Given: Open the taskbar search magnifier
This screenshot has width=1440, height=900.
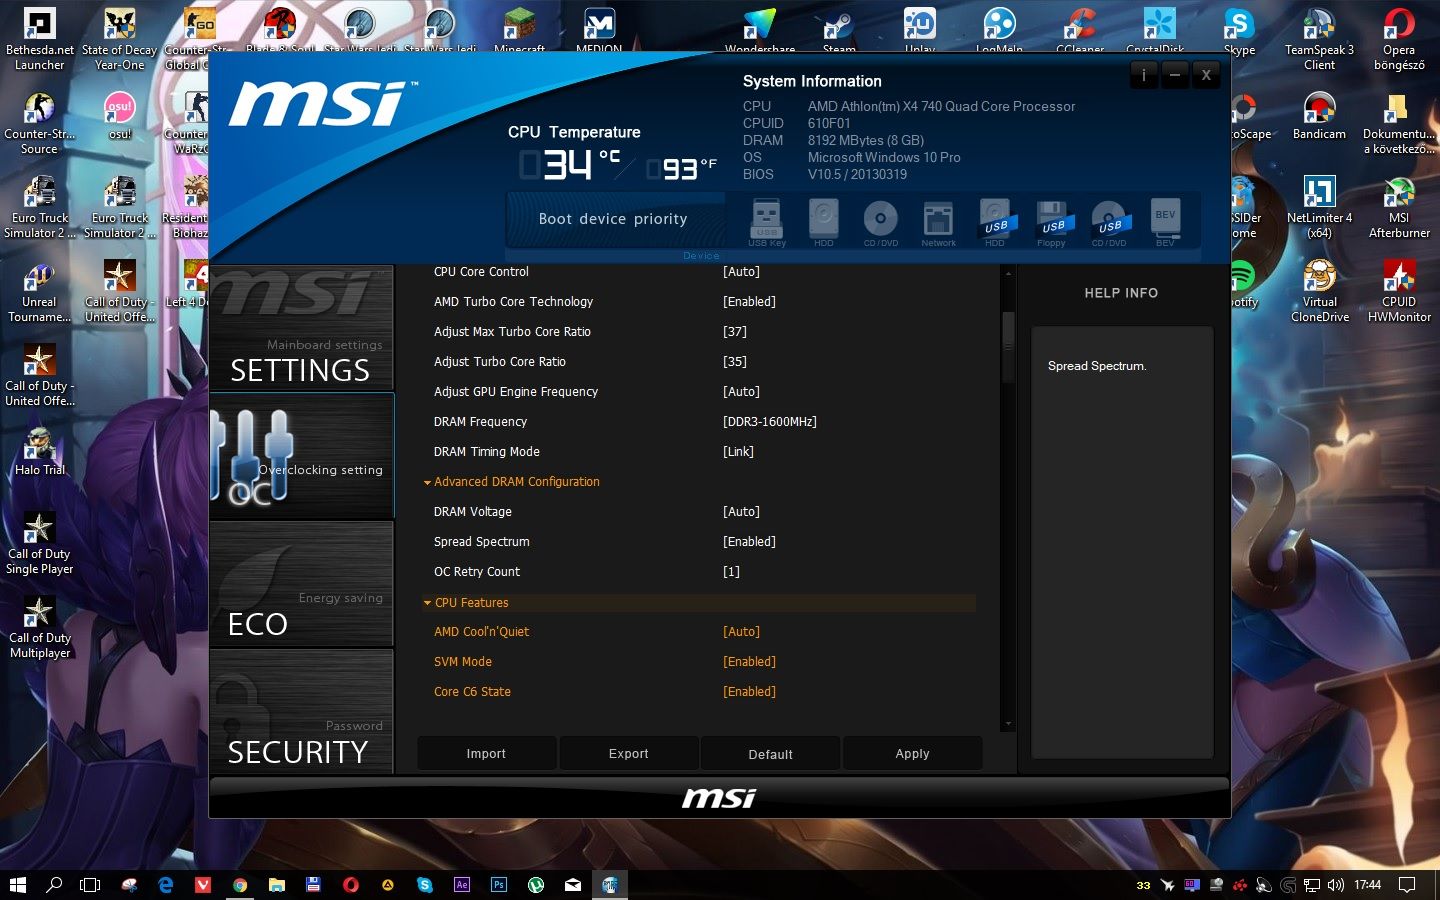Looking at the screenshot, I should (x=54, y=884).
